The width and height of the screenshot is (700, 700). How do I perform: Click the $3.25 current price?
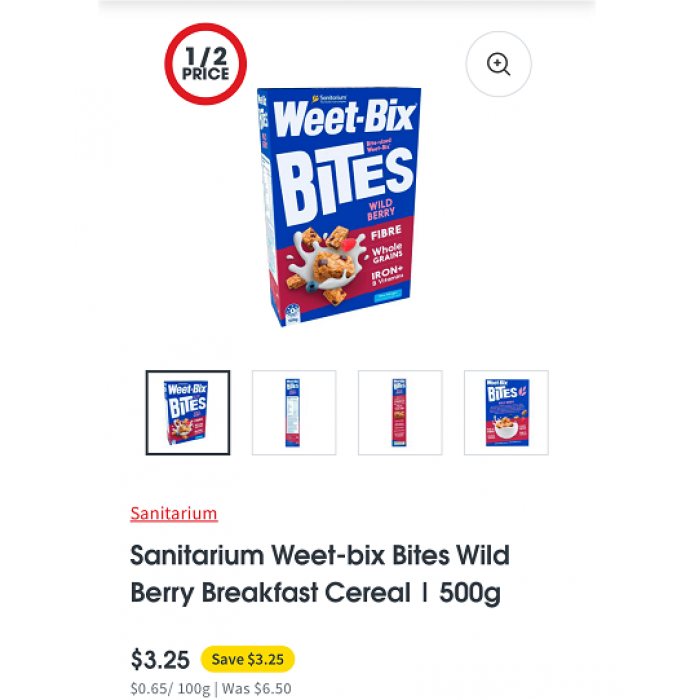(x=160, y=660)
